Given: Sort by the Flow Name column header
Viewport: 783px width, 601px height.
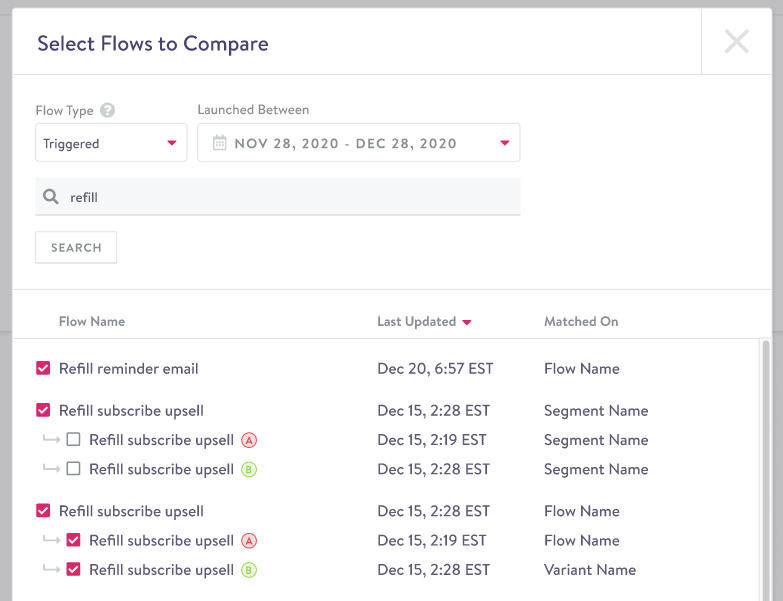Looking at the screenshot, I should click(92, 322).
